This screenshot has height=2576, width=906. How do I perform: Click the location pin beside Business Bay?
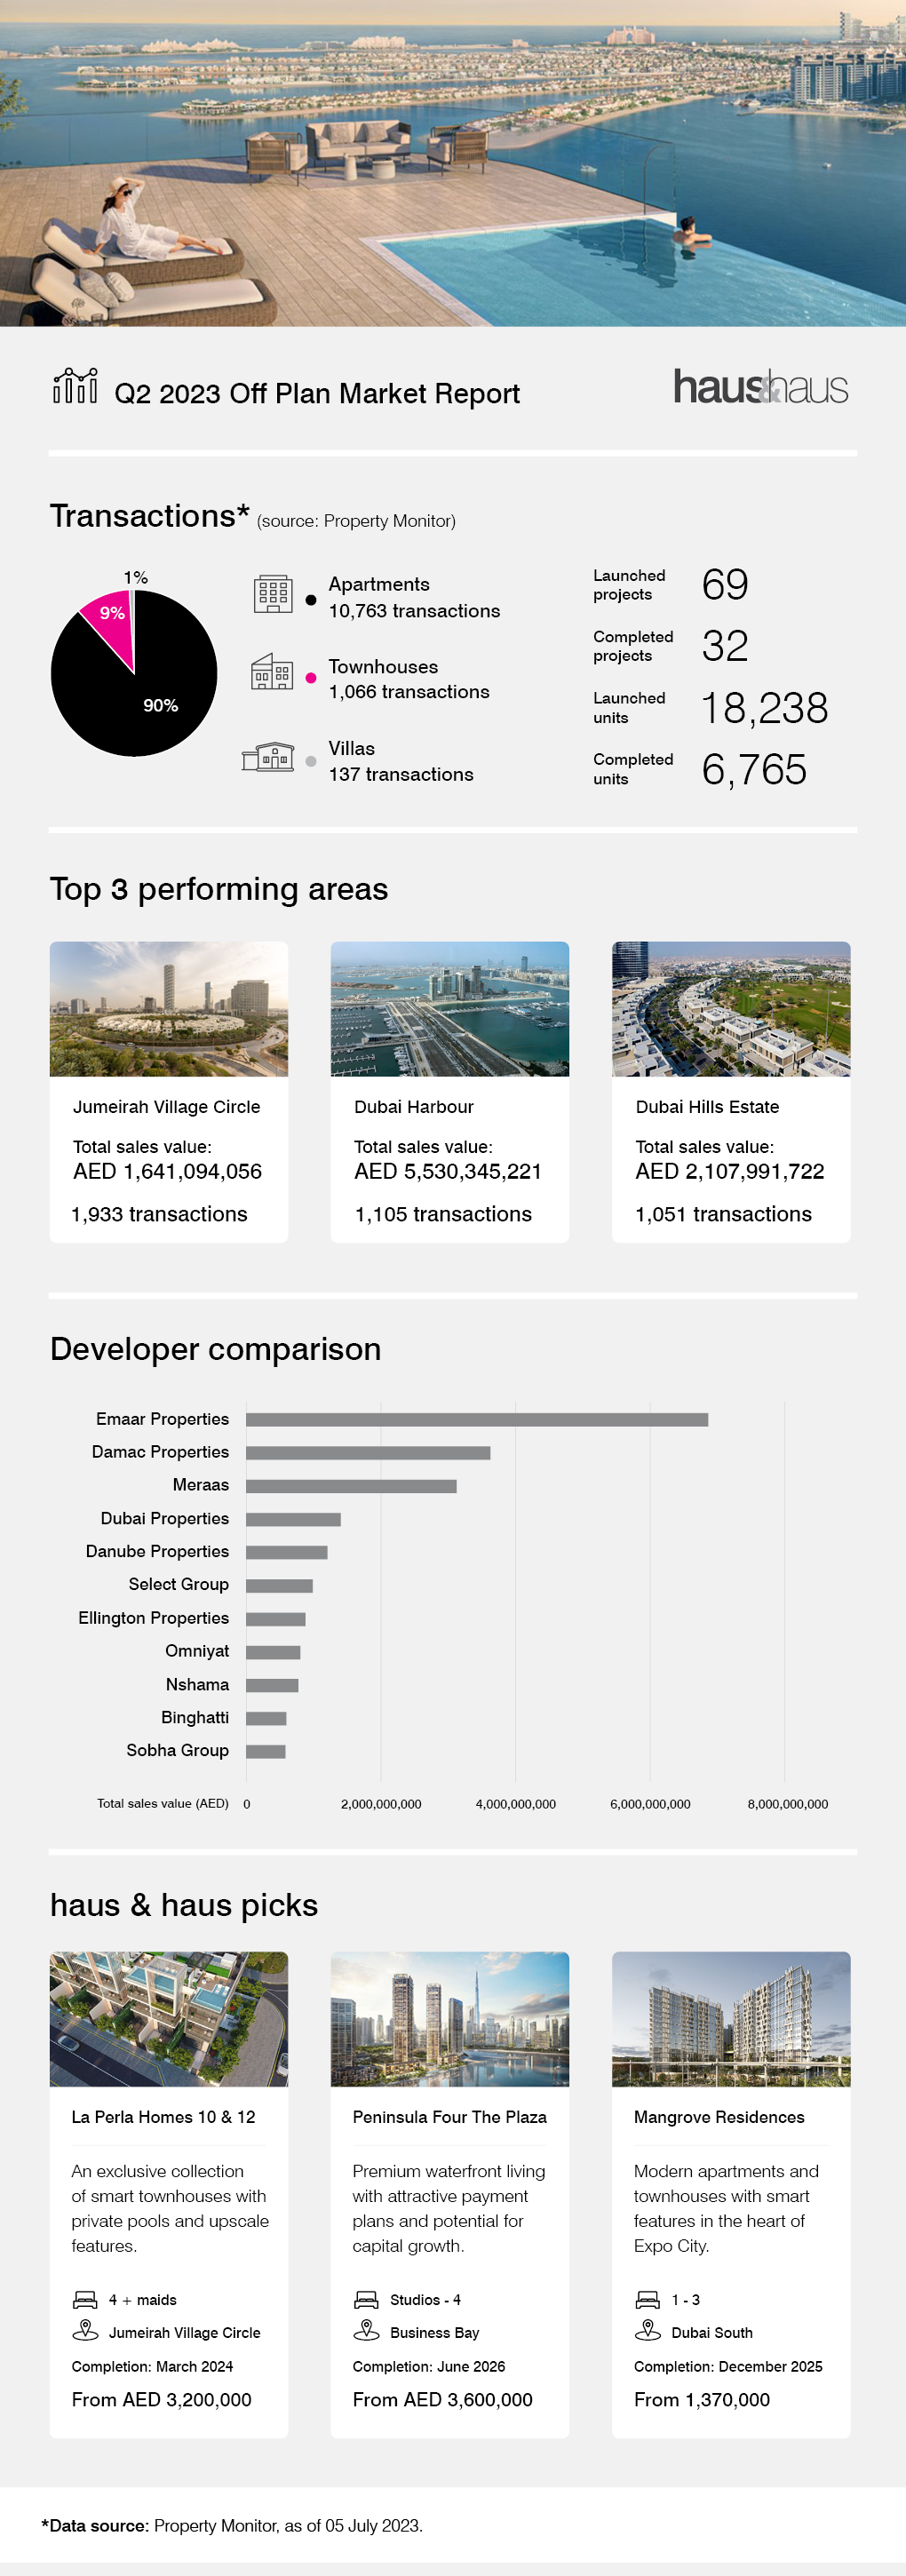[366, 2330]
